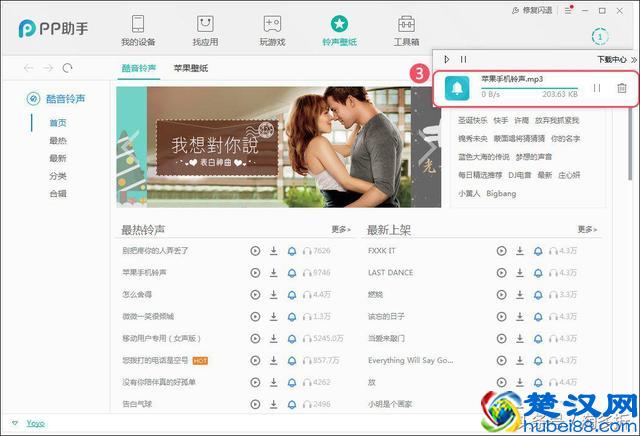The height and width of the screenshot is (436, 640).
Task: Play the 怎么舍得 ringtone
Action: point(255,294)
